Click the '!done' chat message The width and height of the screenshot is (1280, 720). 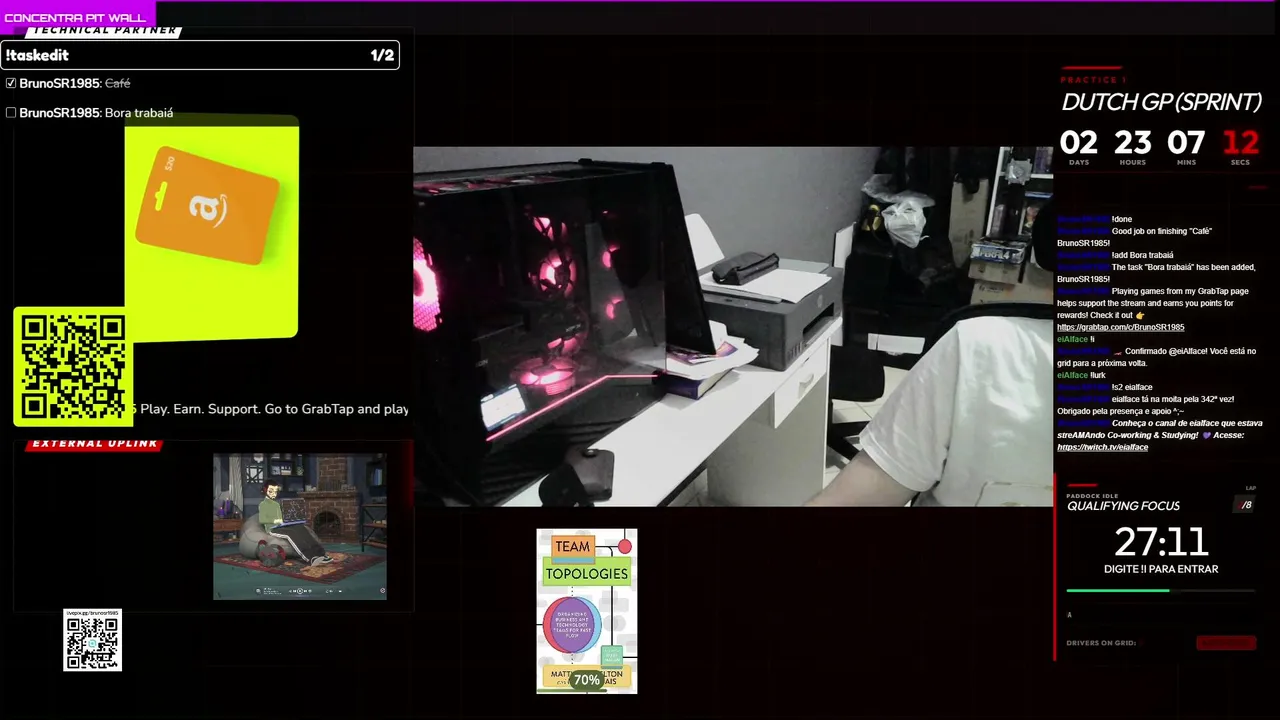pyautogui.click(x=1122, y=219)
